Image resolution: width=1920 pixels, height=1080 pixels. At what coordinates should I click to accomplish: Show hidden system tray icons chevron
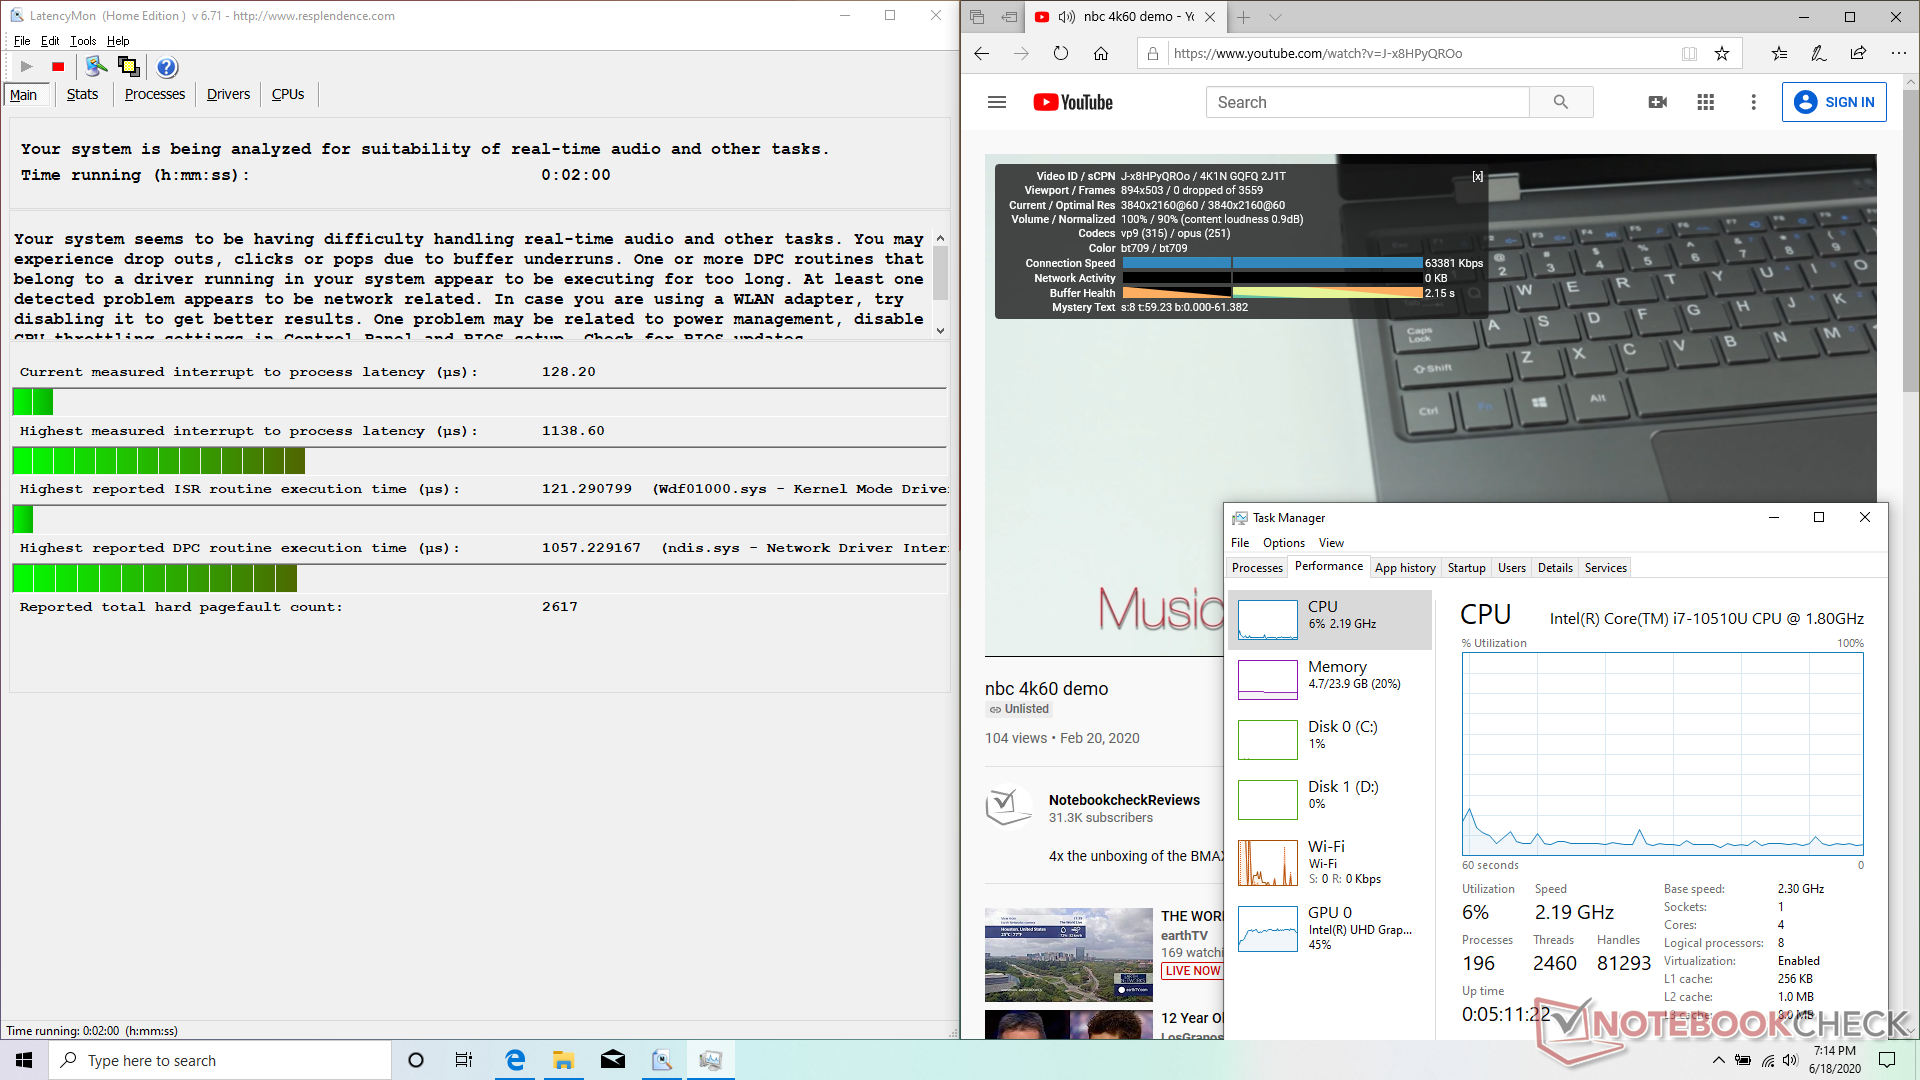point(1718,1060)
